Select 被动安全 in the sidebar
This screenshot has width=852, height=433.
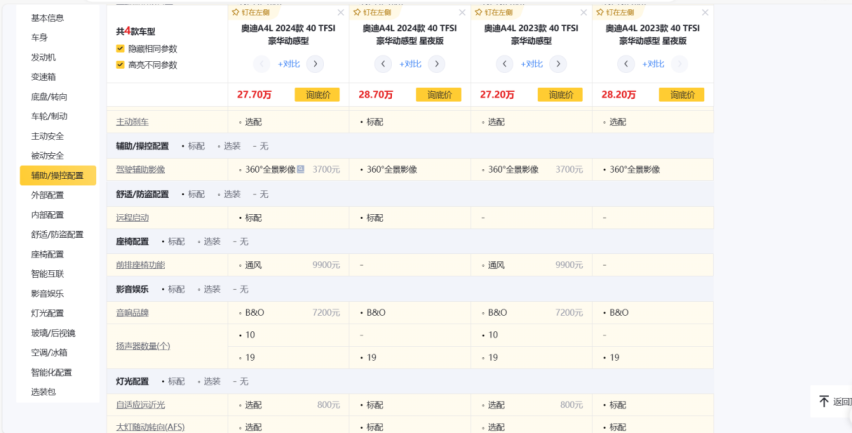47,156
